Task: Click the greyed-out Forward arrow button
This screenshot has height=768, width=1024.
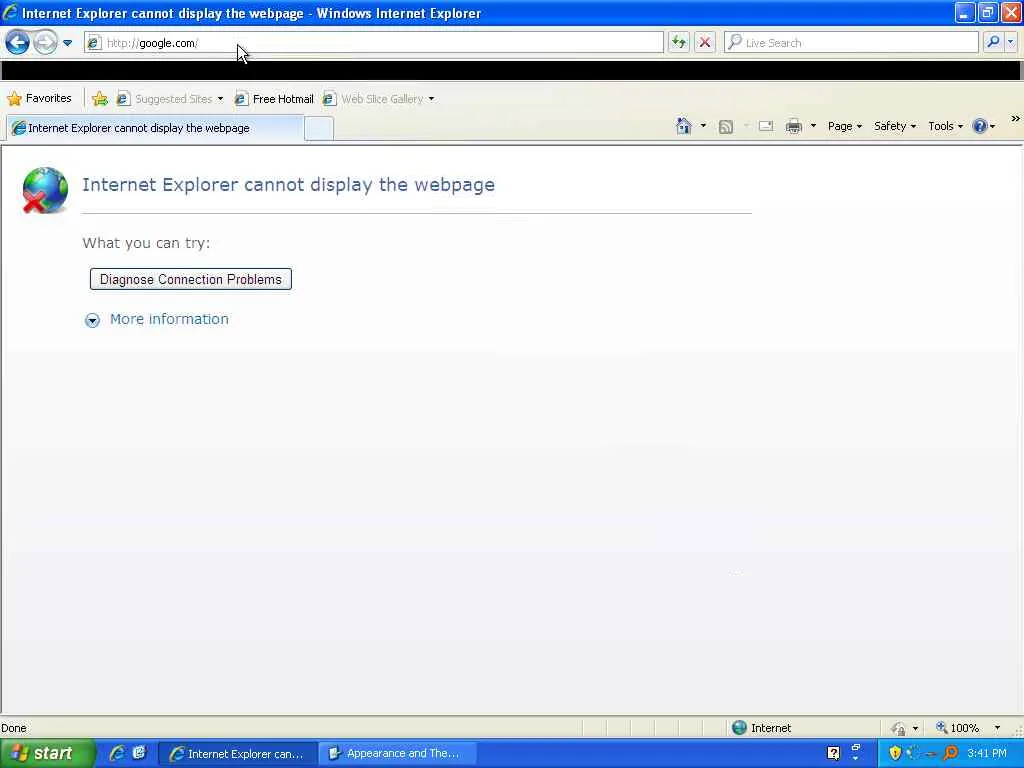Action: [x=45, y=43]
